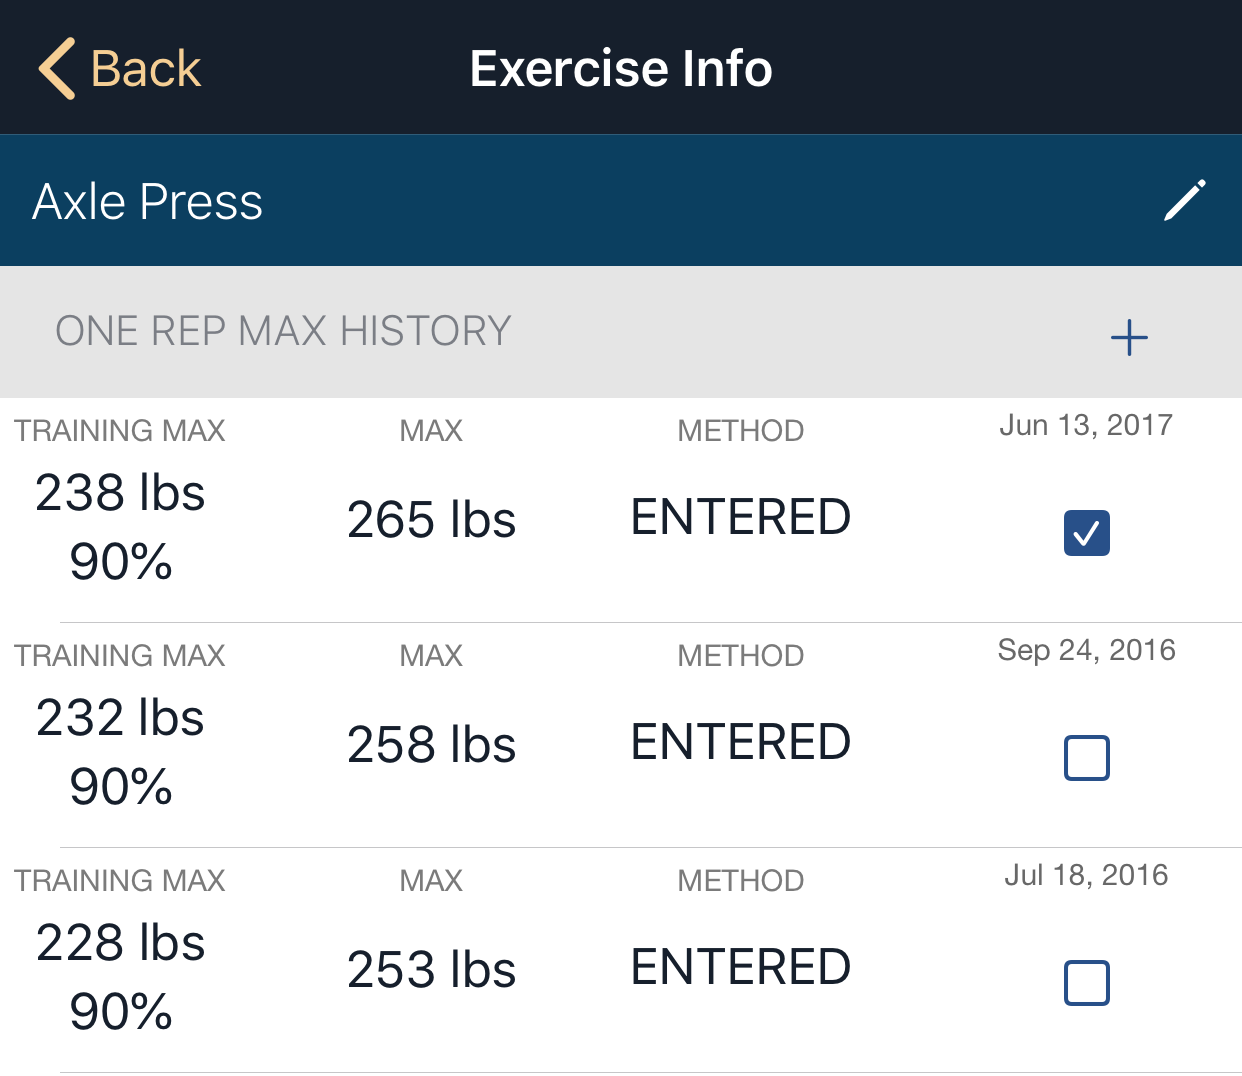Tap the 238 lbs training max

click(x=119, y=491)
